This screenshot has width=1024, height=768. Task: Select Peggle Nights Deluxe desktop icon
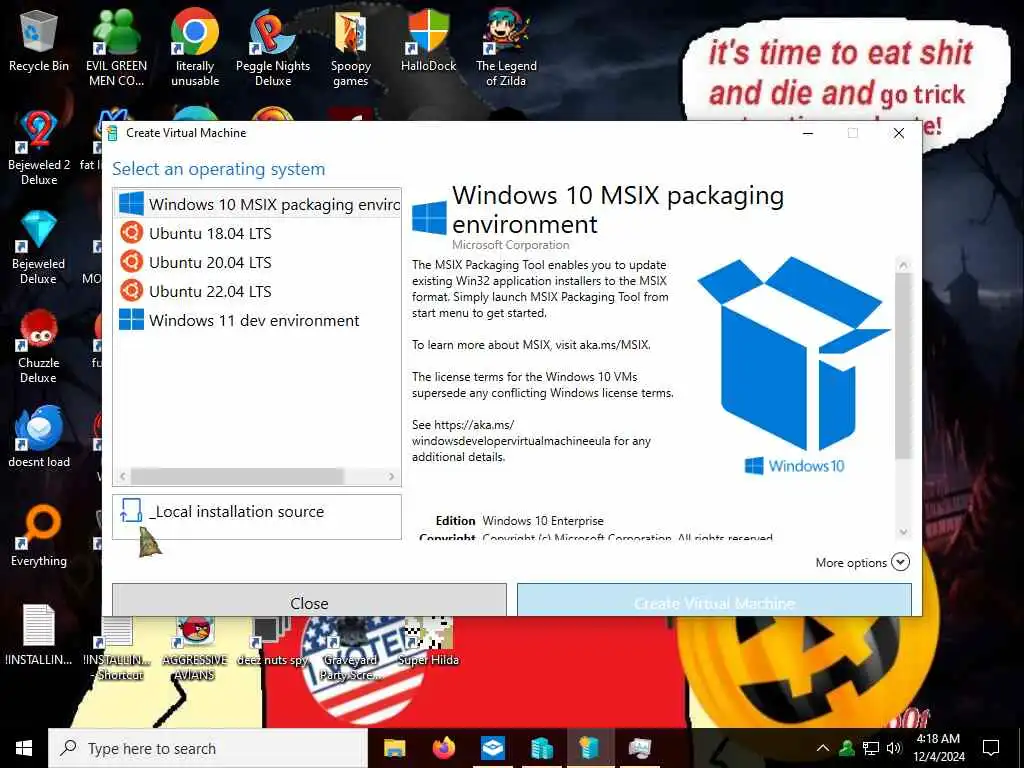coord(273,48)
